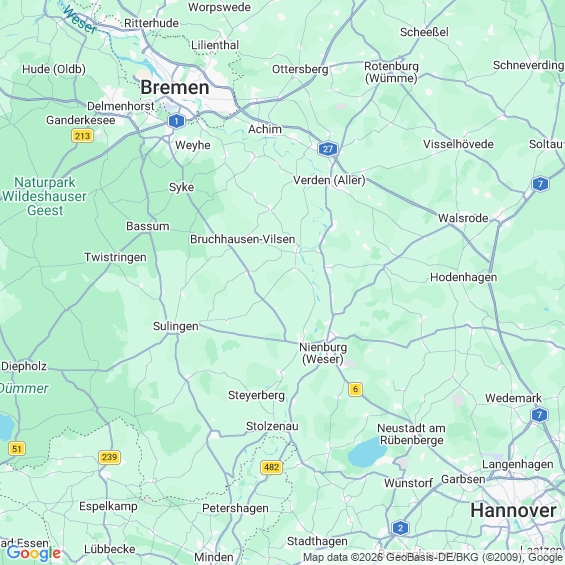The image size is (565, 565).
Task: Select the Hannover city label
Action: click(x=513, y=511)
